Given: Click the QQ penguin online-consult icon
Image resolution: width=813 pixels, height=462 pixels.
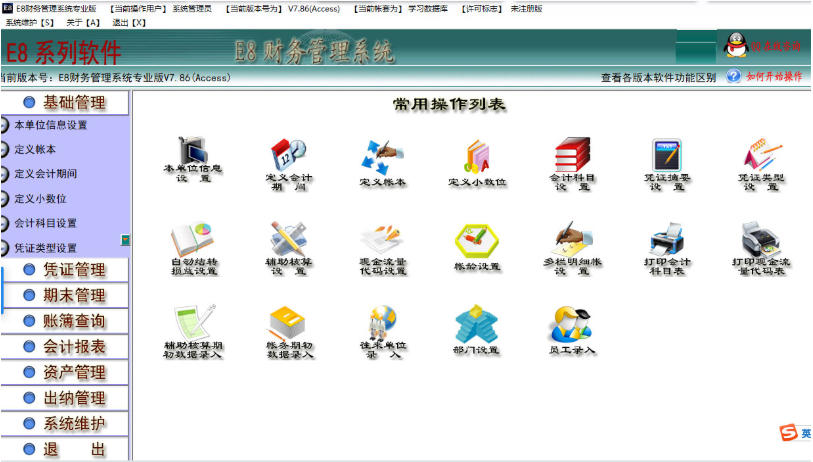Looking at the screenshot, I should (736, 45).
